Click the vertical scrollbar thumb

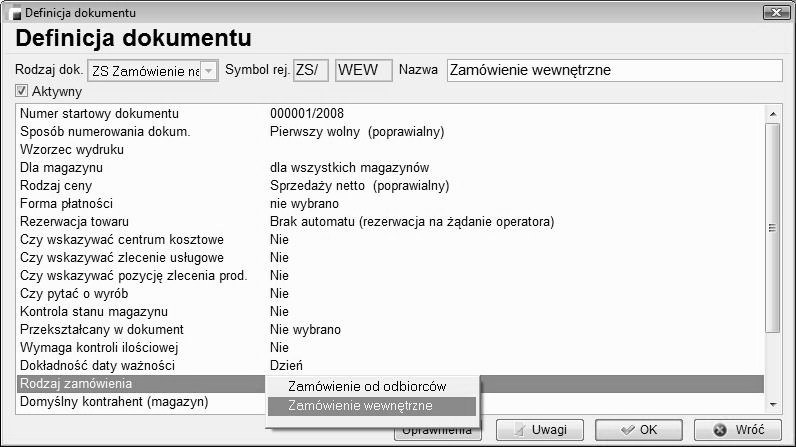pyautogui.click(x=773, y=228)
